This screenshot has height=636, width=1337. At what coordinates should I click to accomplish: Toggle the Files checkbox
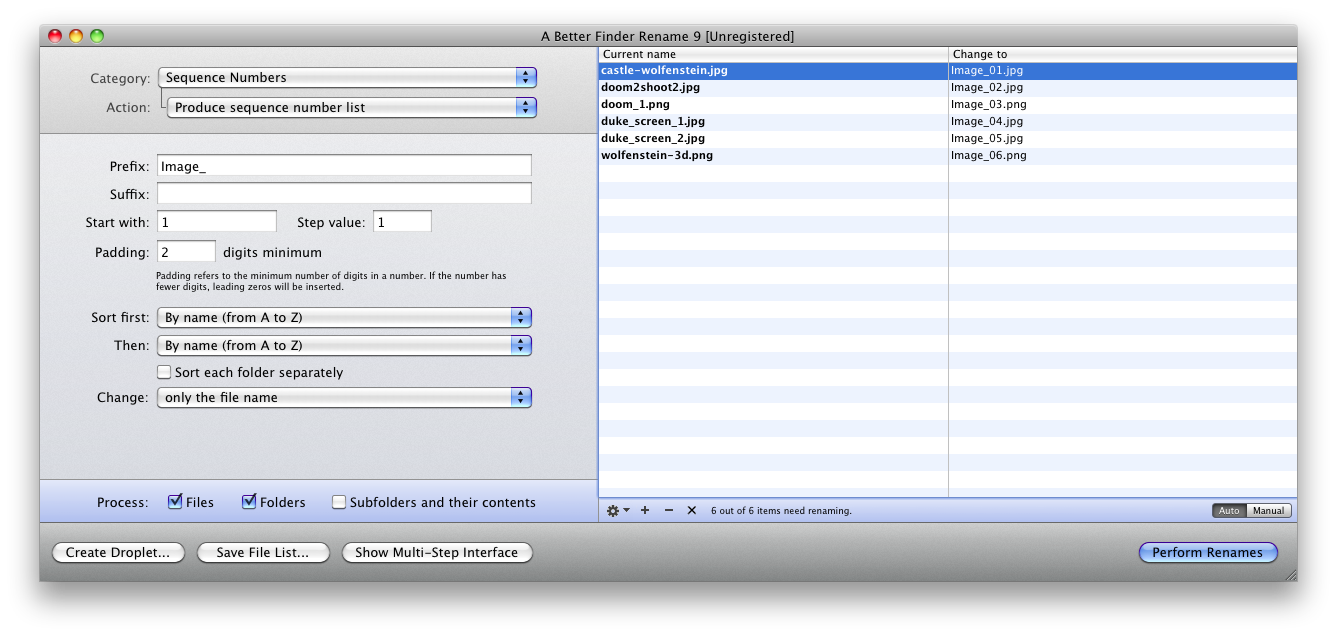175,502
